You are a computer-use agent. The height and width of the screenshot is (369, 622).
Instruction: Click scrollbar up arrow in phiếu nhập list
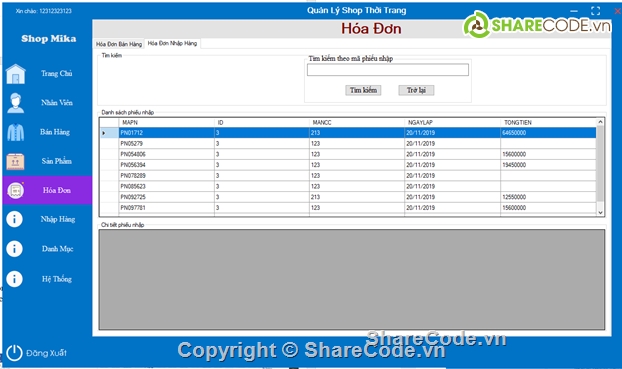600,122
